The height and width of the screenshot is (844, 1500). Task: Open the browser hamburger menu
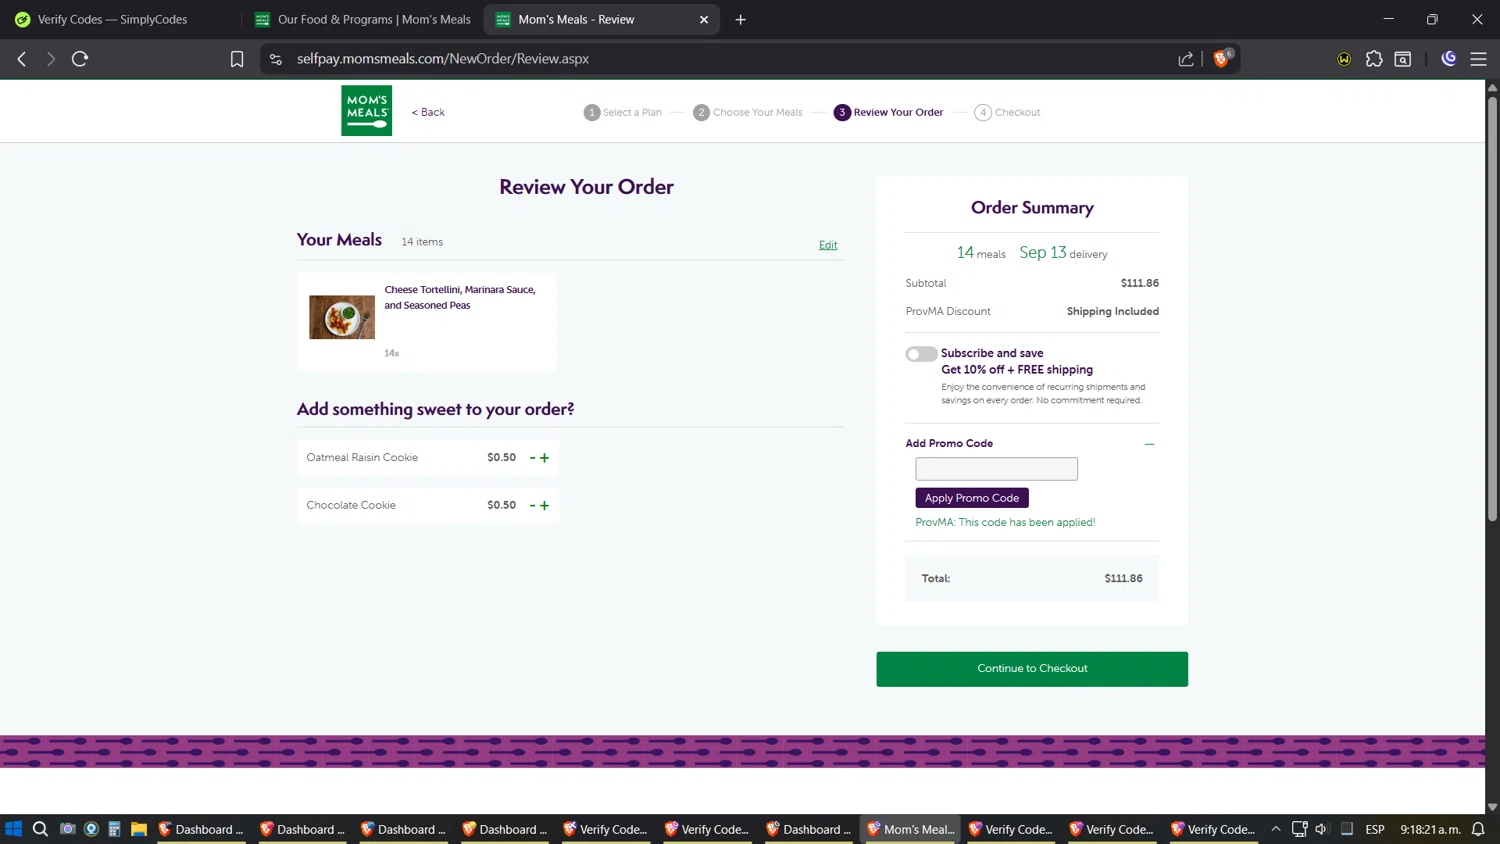(1478, 59)
